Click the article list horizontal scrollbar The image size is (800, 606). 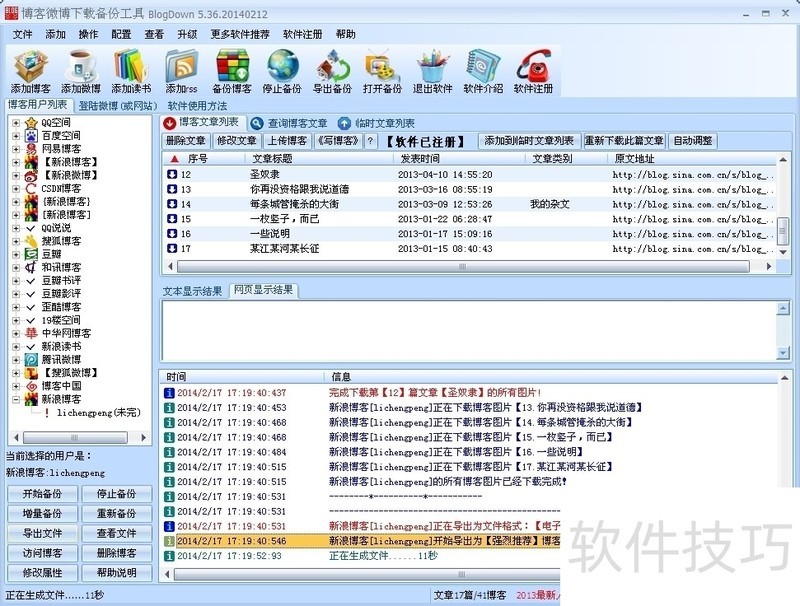pyautogui.click(x=470, y=267)
